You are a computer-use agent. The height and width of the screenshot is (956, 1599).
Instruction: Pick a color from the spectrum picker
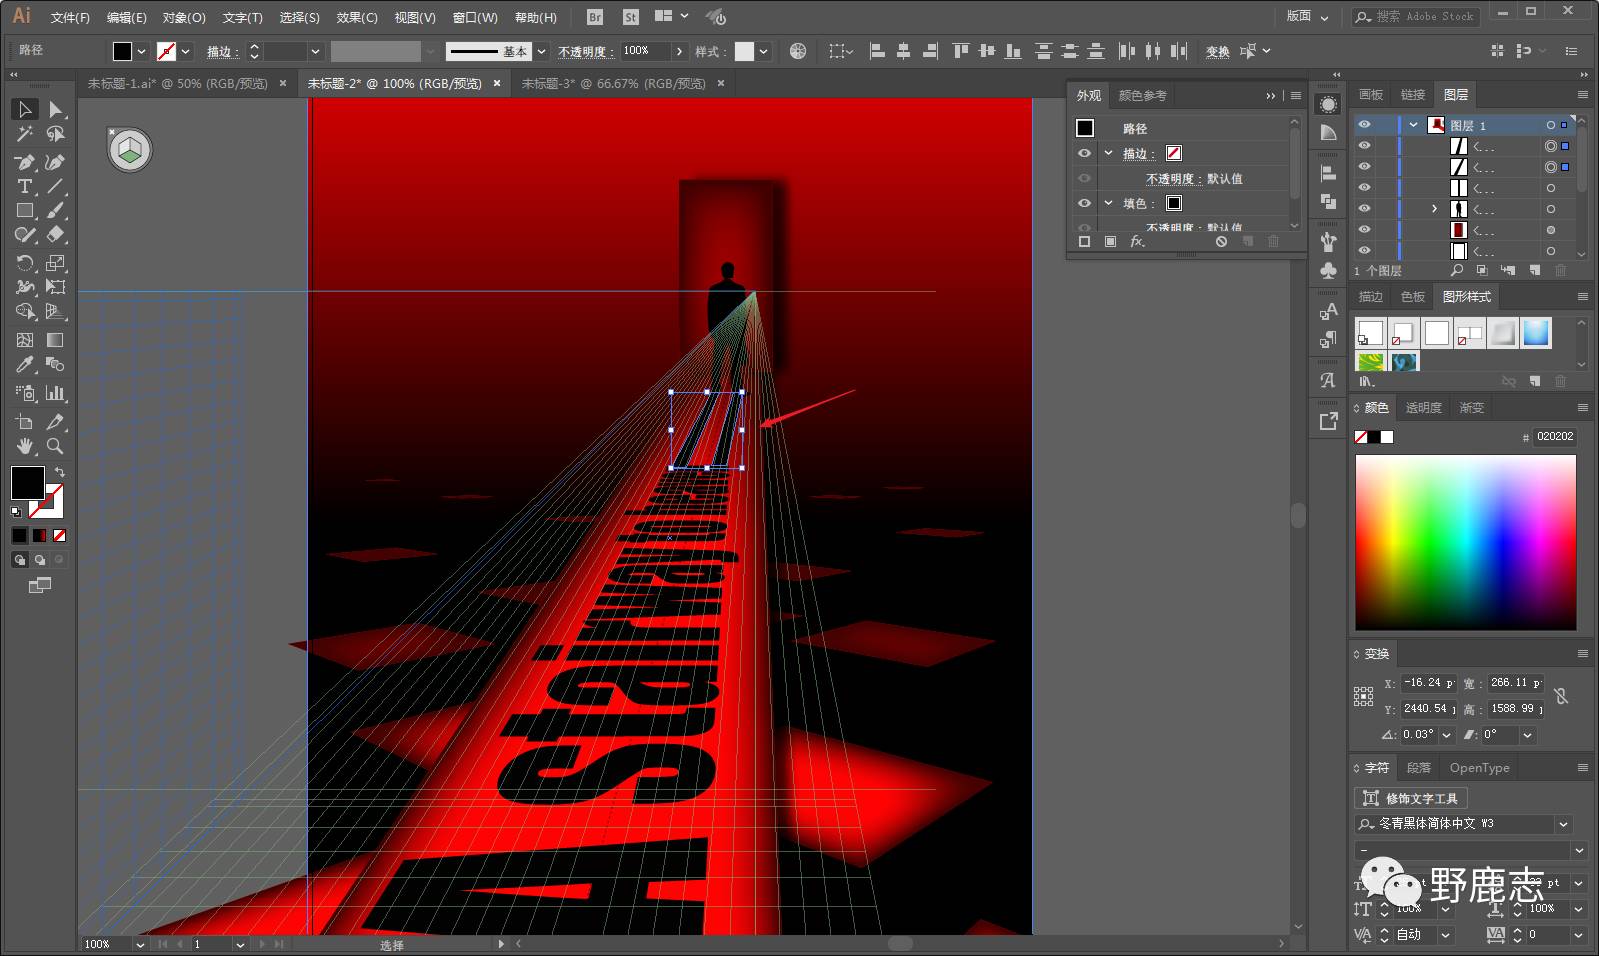point(1465,542)
